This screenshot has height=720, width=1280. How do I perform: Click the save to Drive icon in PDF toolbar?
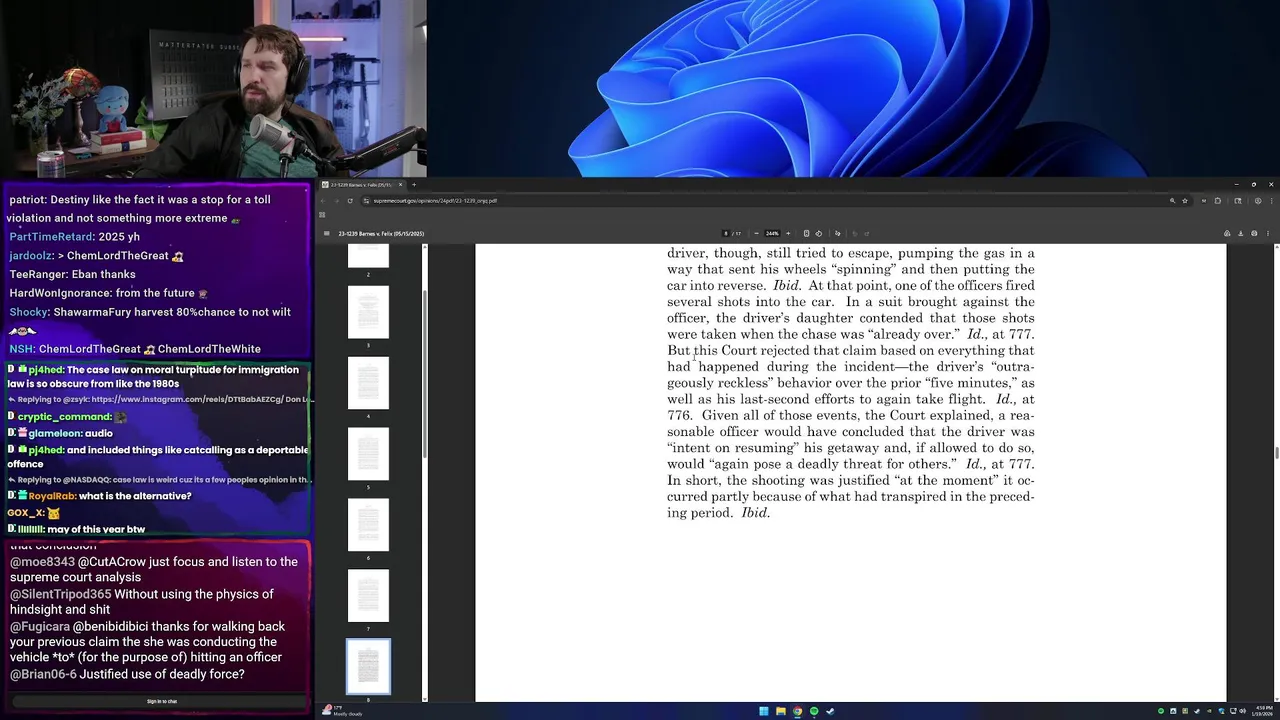[1226, 233]
